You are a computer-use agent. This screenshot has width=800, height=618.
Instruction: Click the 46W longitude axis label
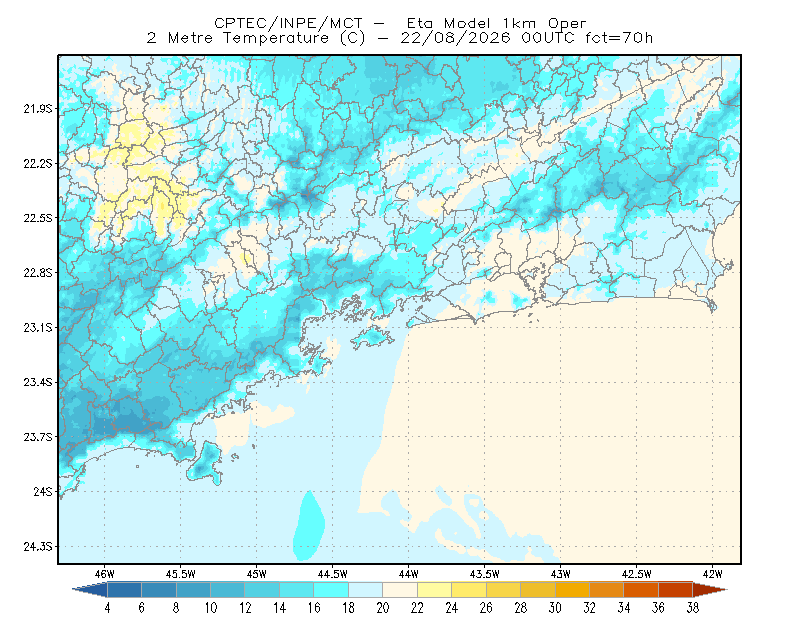[x=105, y=574]
